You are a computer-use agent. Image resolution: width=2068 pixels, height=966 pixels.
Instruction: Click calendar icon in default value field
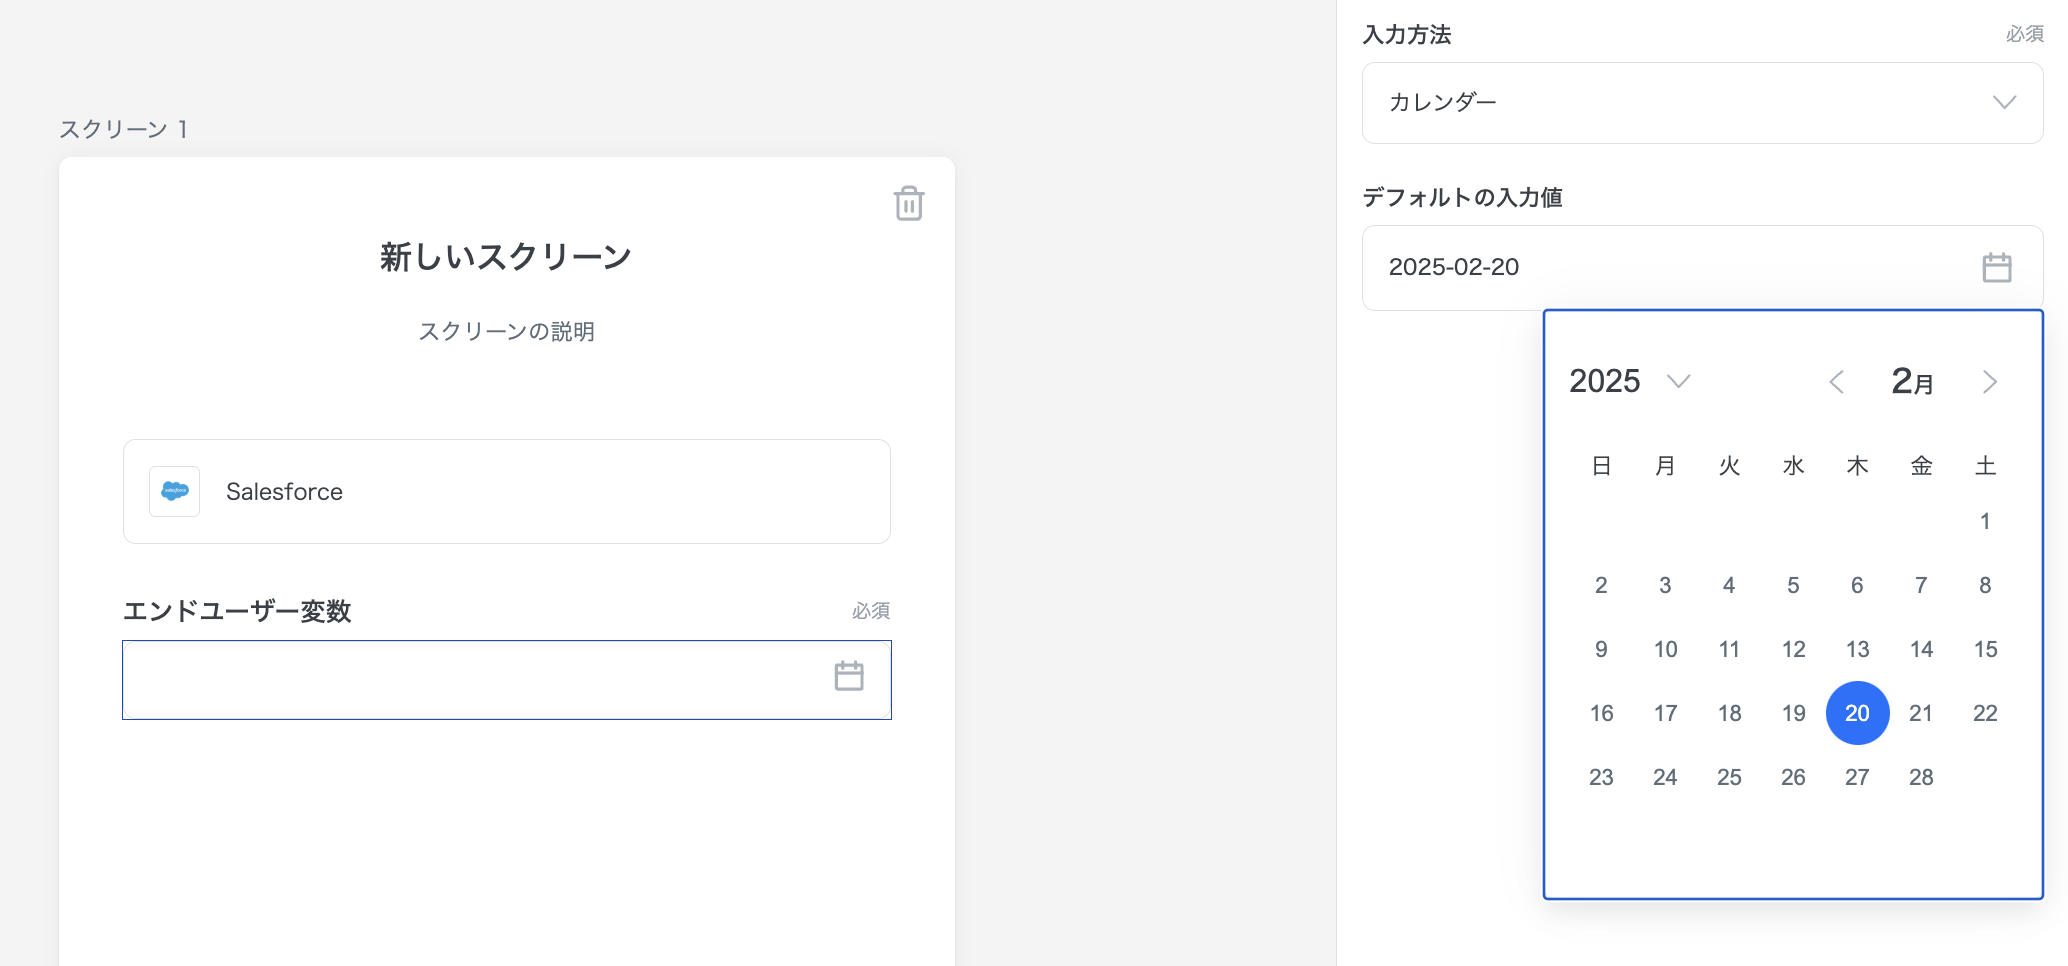point(1996,268)
